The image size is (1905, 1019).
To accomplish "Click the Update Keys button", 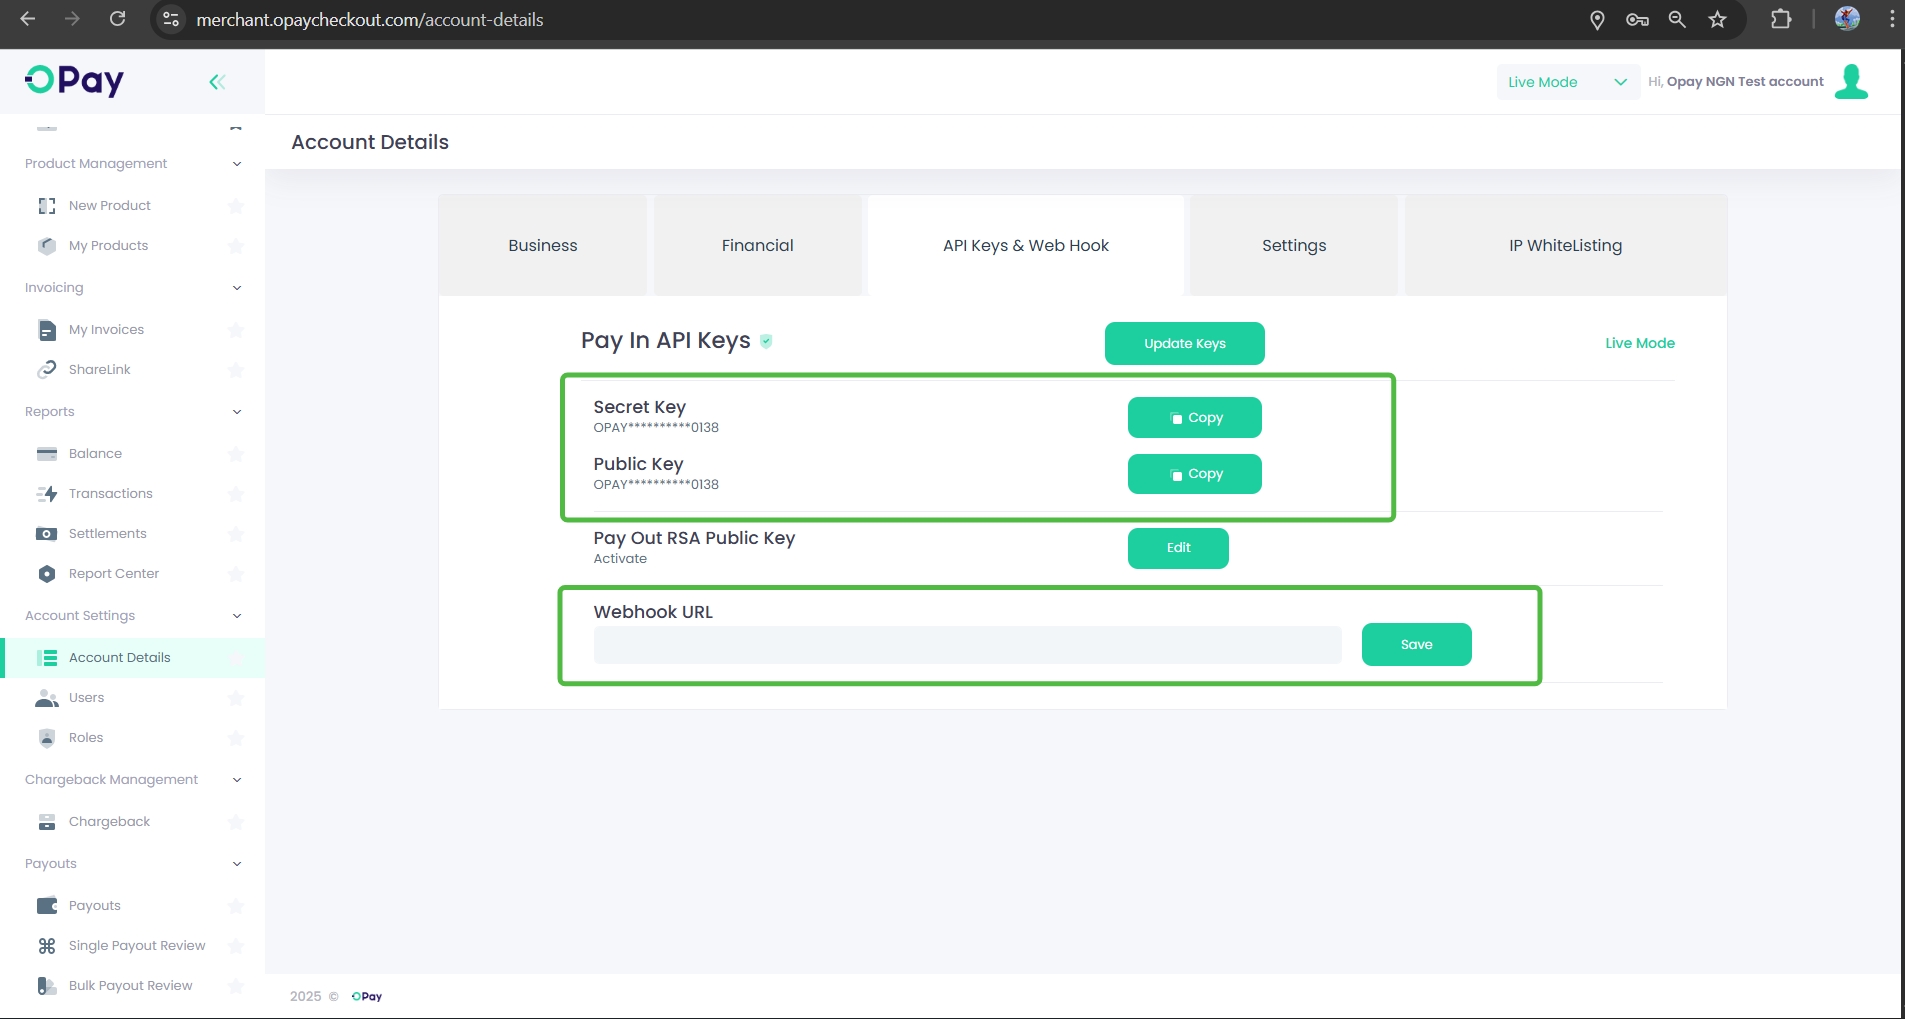I will [1184, 344].
